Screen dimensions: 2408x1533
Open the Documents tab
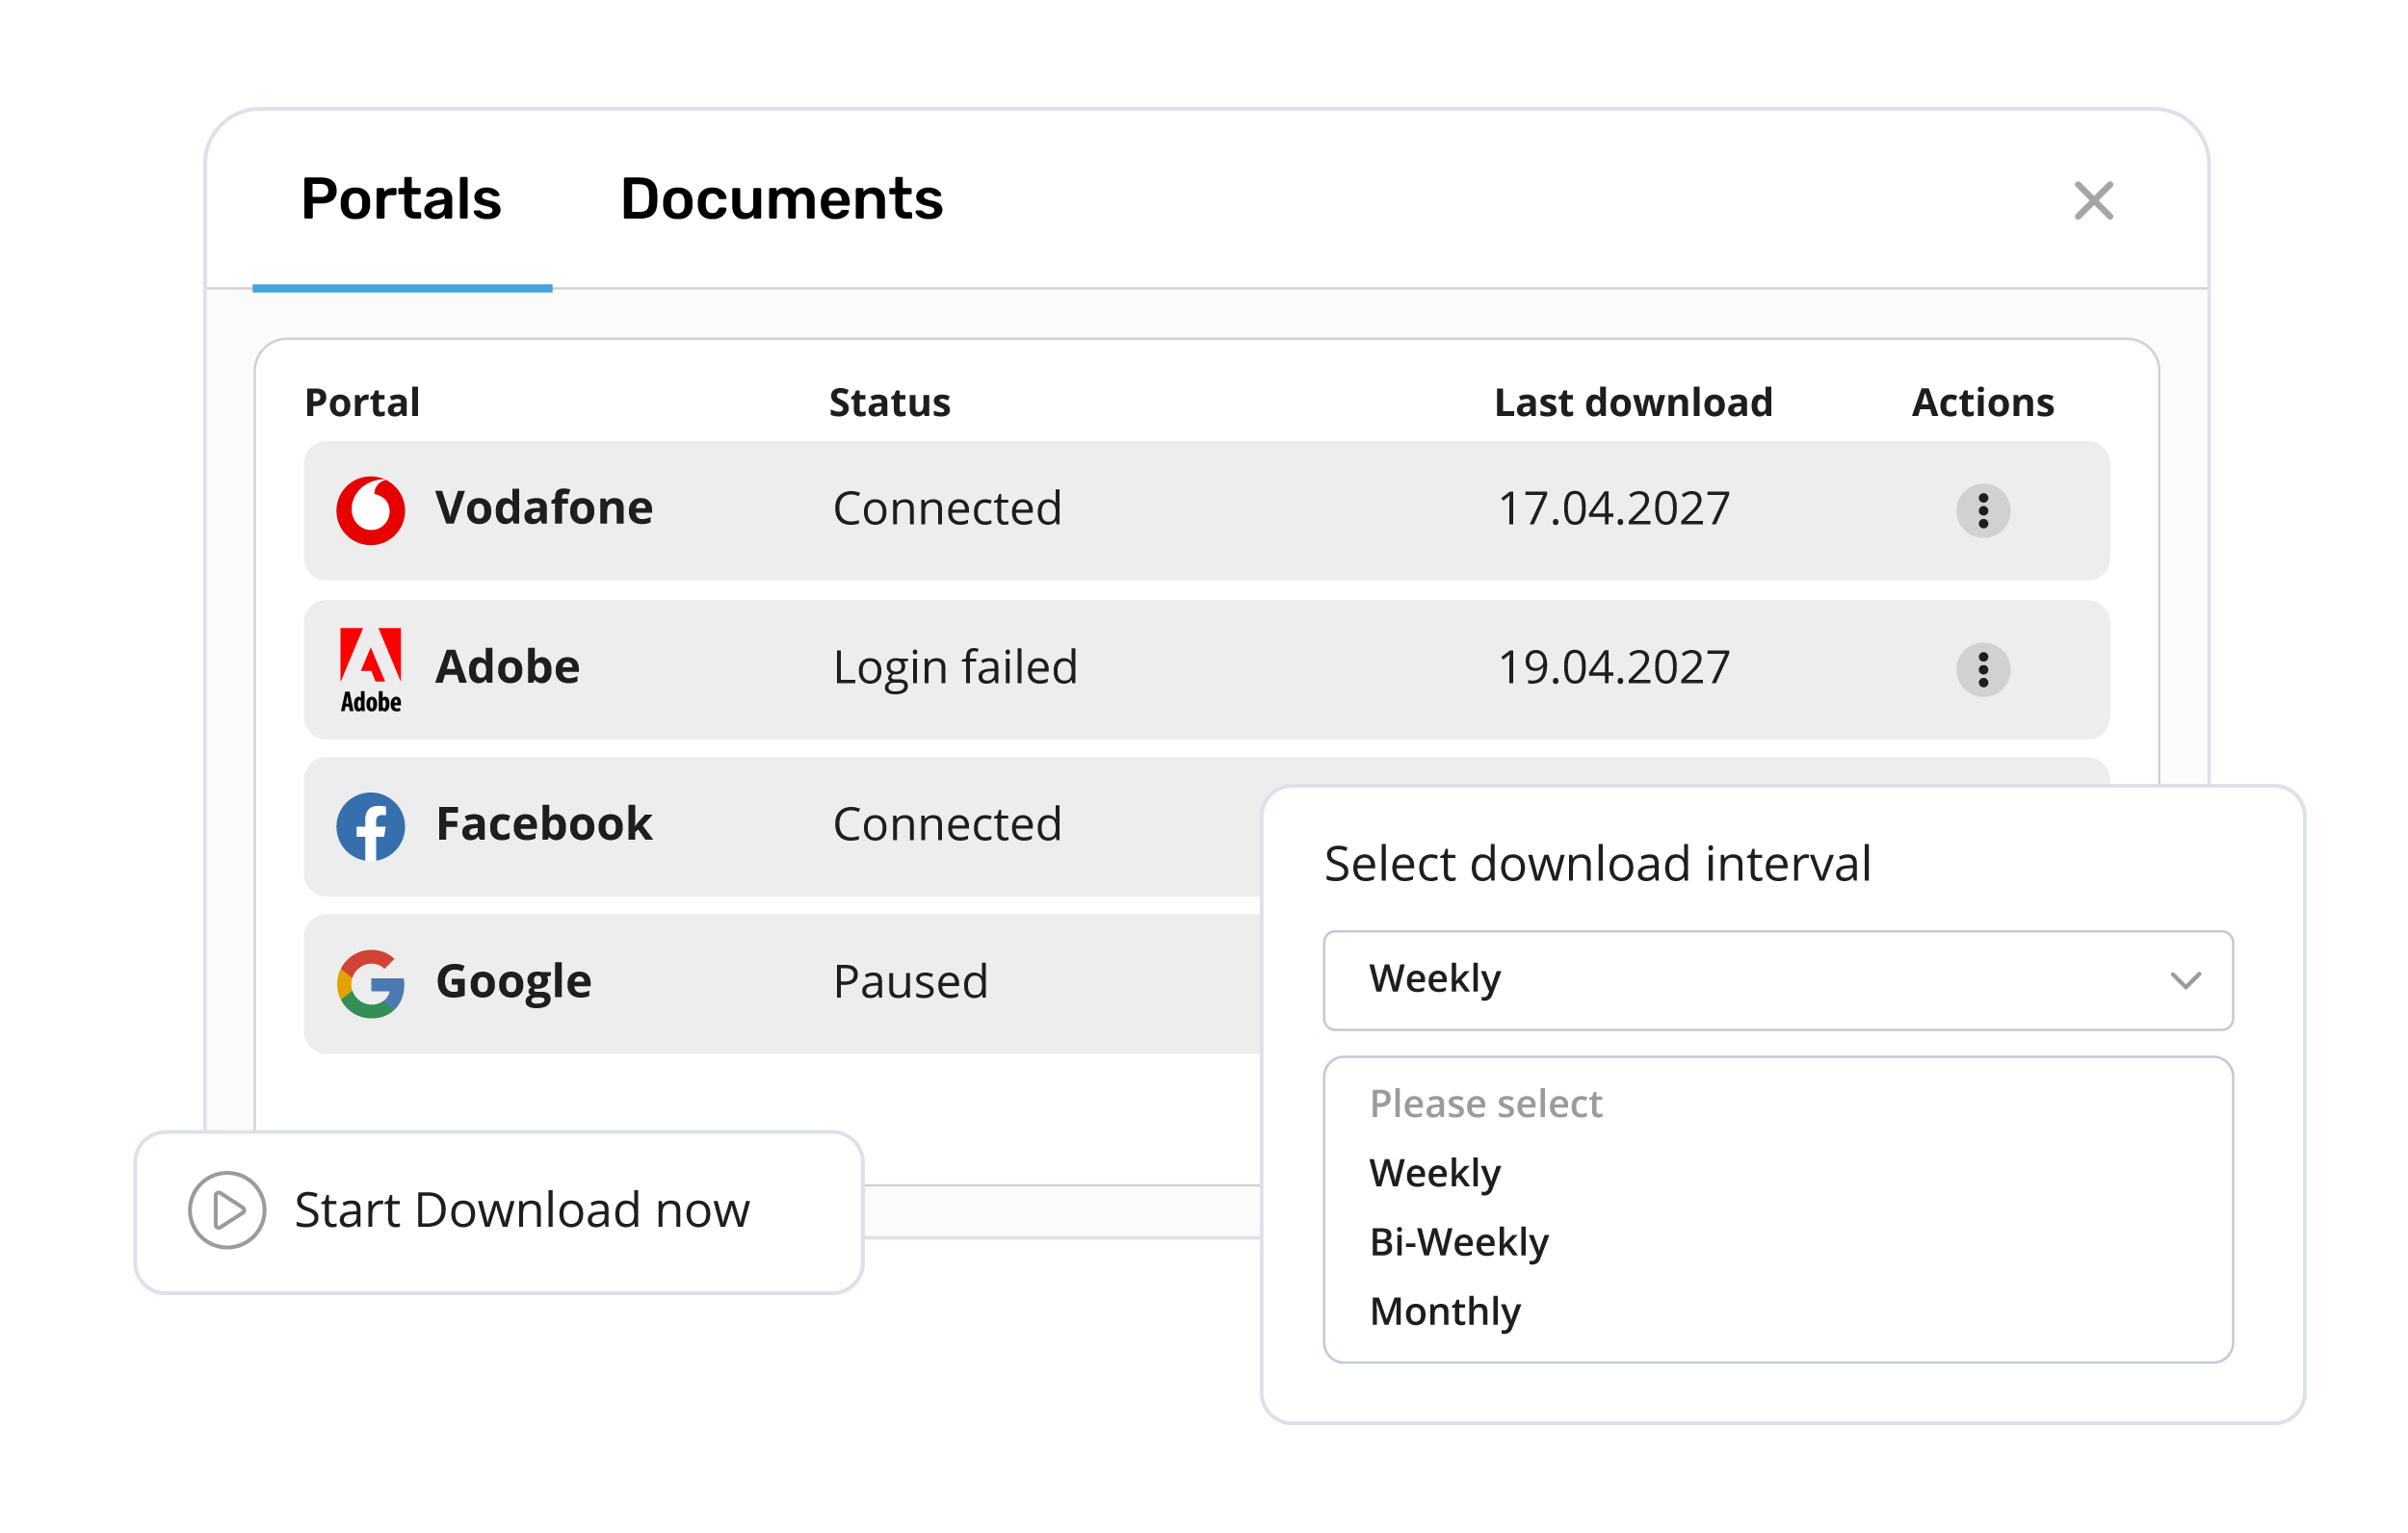(x=781, y=199)
